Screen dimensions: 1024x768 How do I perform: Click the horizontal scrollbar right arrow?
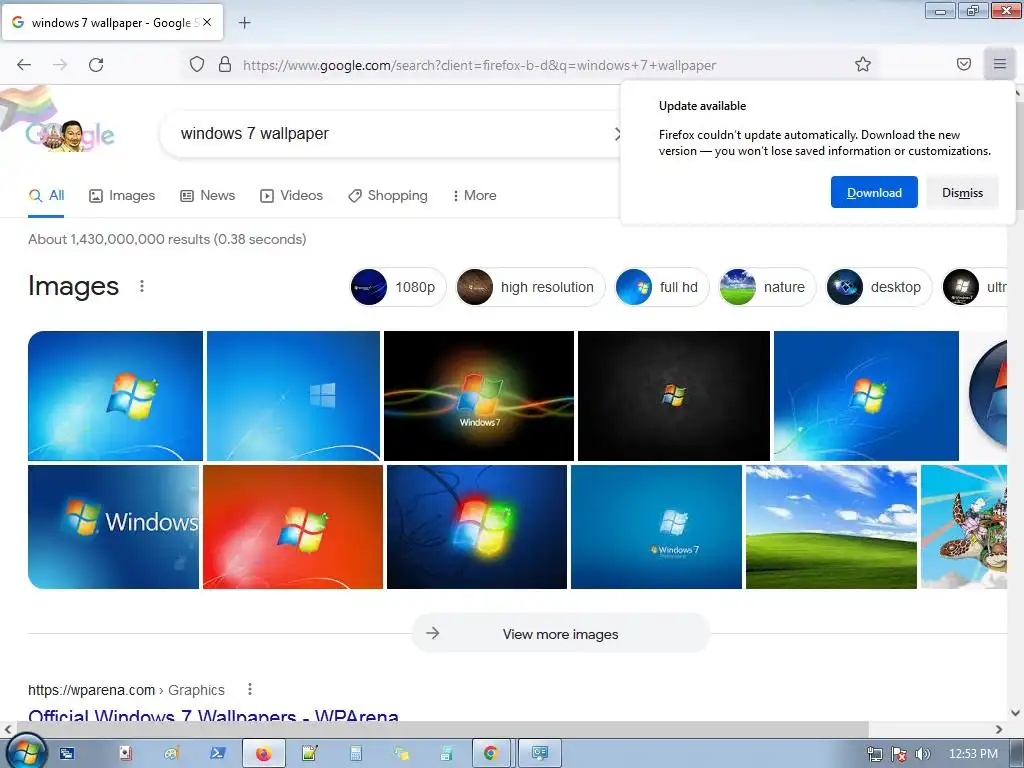999,729
